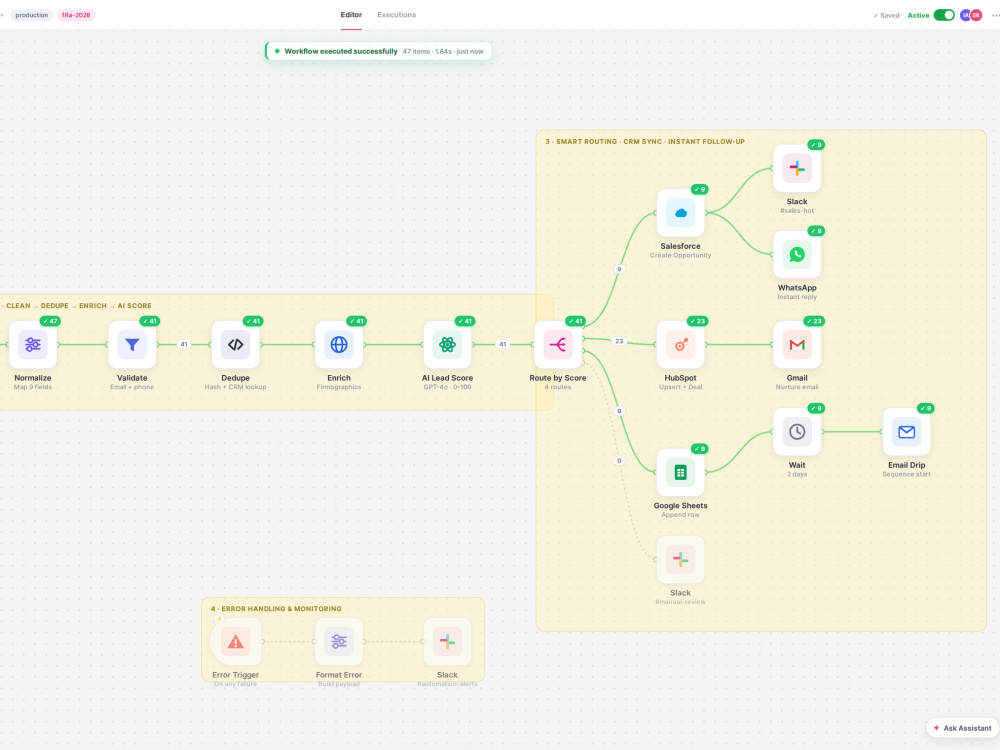Click the Active status label
1000x750 pixels.
tap(918, 15)
